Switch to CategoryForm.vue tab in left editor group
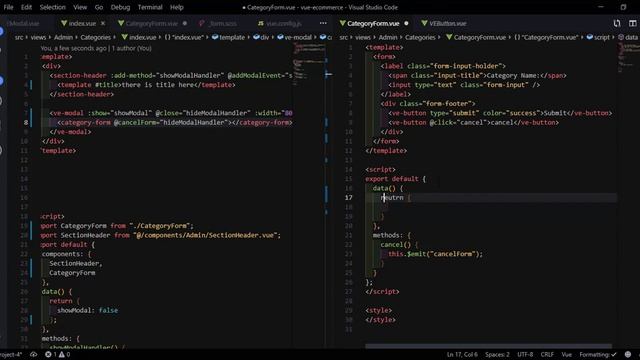The image size is (640, 360). tap(151, 24)
